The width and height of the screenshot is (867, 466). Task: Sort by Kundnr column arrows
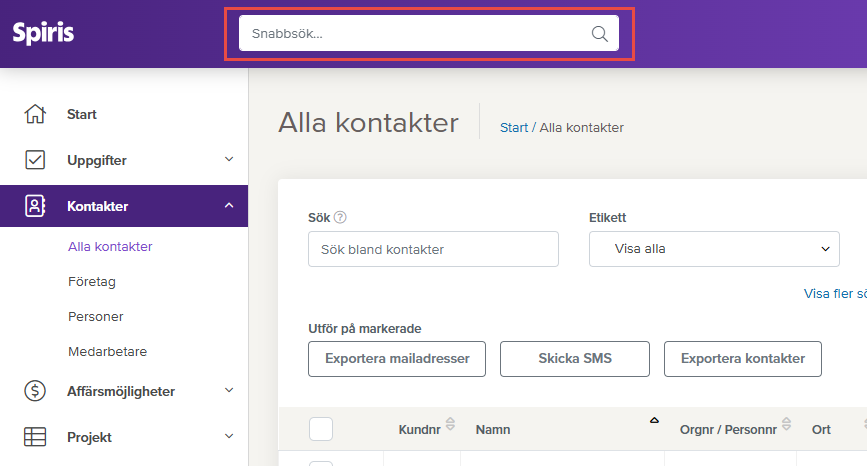450,424
